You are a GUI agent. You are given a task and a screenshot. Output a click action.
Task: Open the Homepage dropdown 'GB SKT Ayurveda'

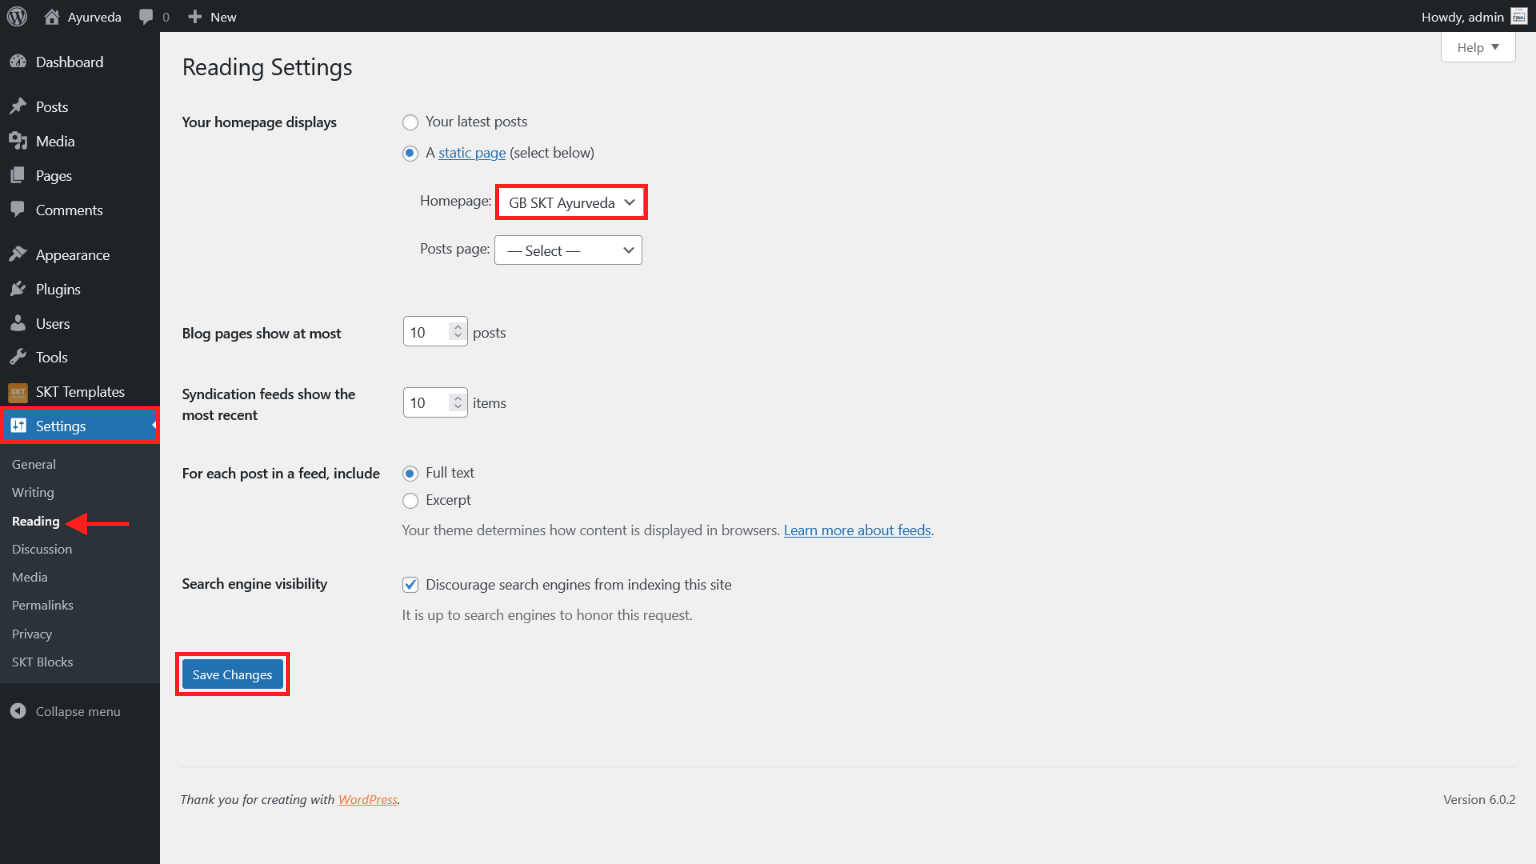click(571, 202)
